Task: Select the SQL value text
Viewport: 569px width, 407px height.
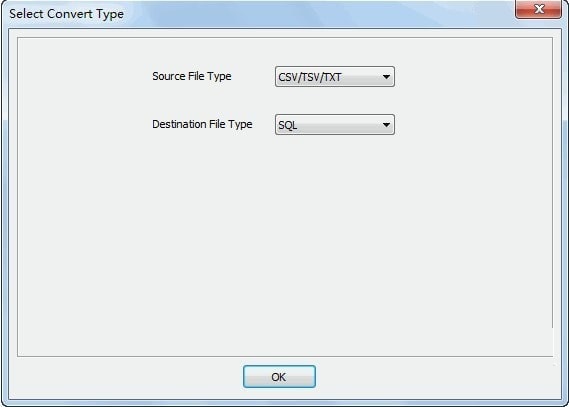Action: click(287, 126)
